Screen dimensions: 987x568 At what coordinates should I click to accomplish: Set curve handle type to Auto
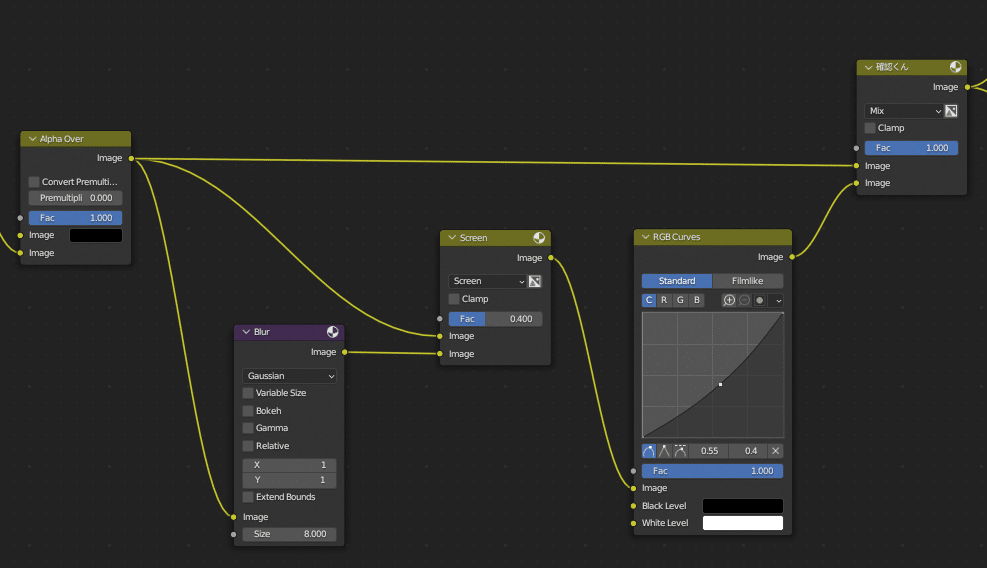pyautogui.click(x=649, y=451)
